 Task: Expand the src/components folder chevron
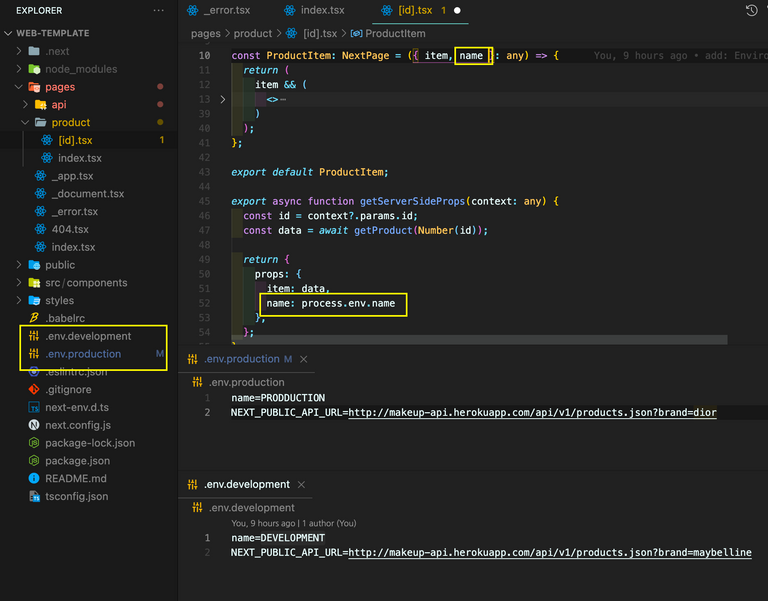coord(19,283)
